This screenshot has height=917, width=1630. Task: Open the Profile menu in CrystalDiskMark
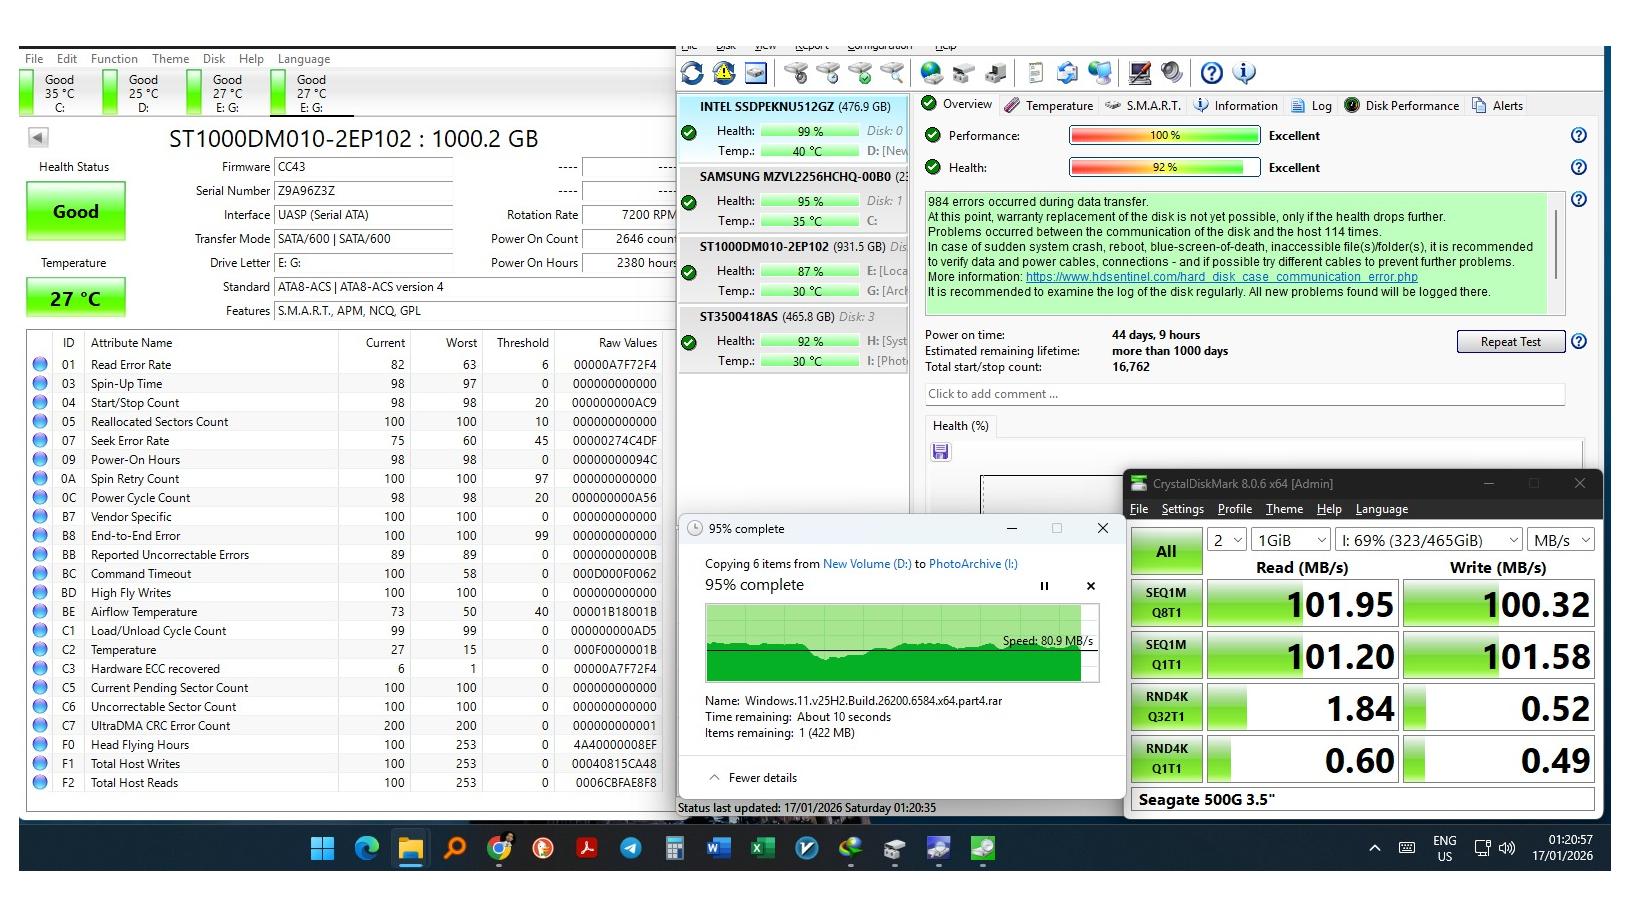click(1234, 509)
